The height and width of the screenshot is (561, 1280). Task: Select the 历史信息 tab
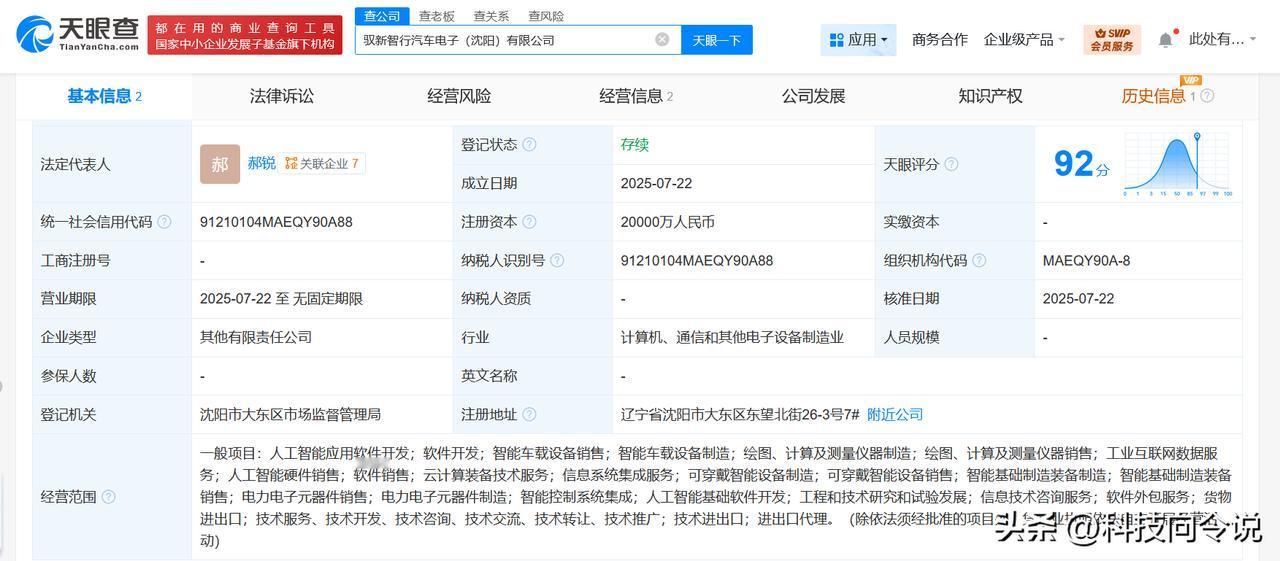(1154, 96)
